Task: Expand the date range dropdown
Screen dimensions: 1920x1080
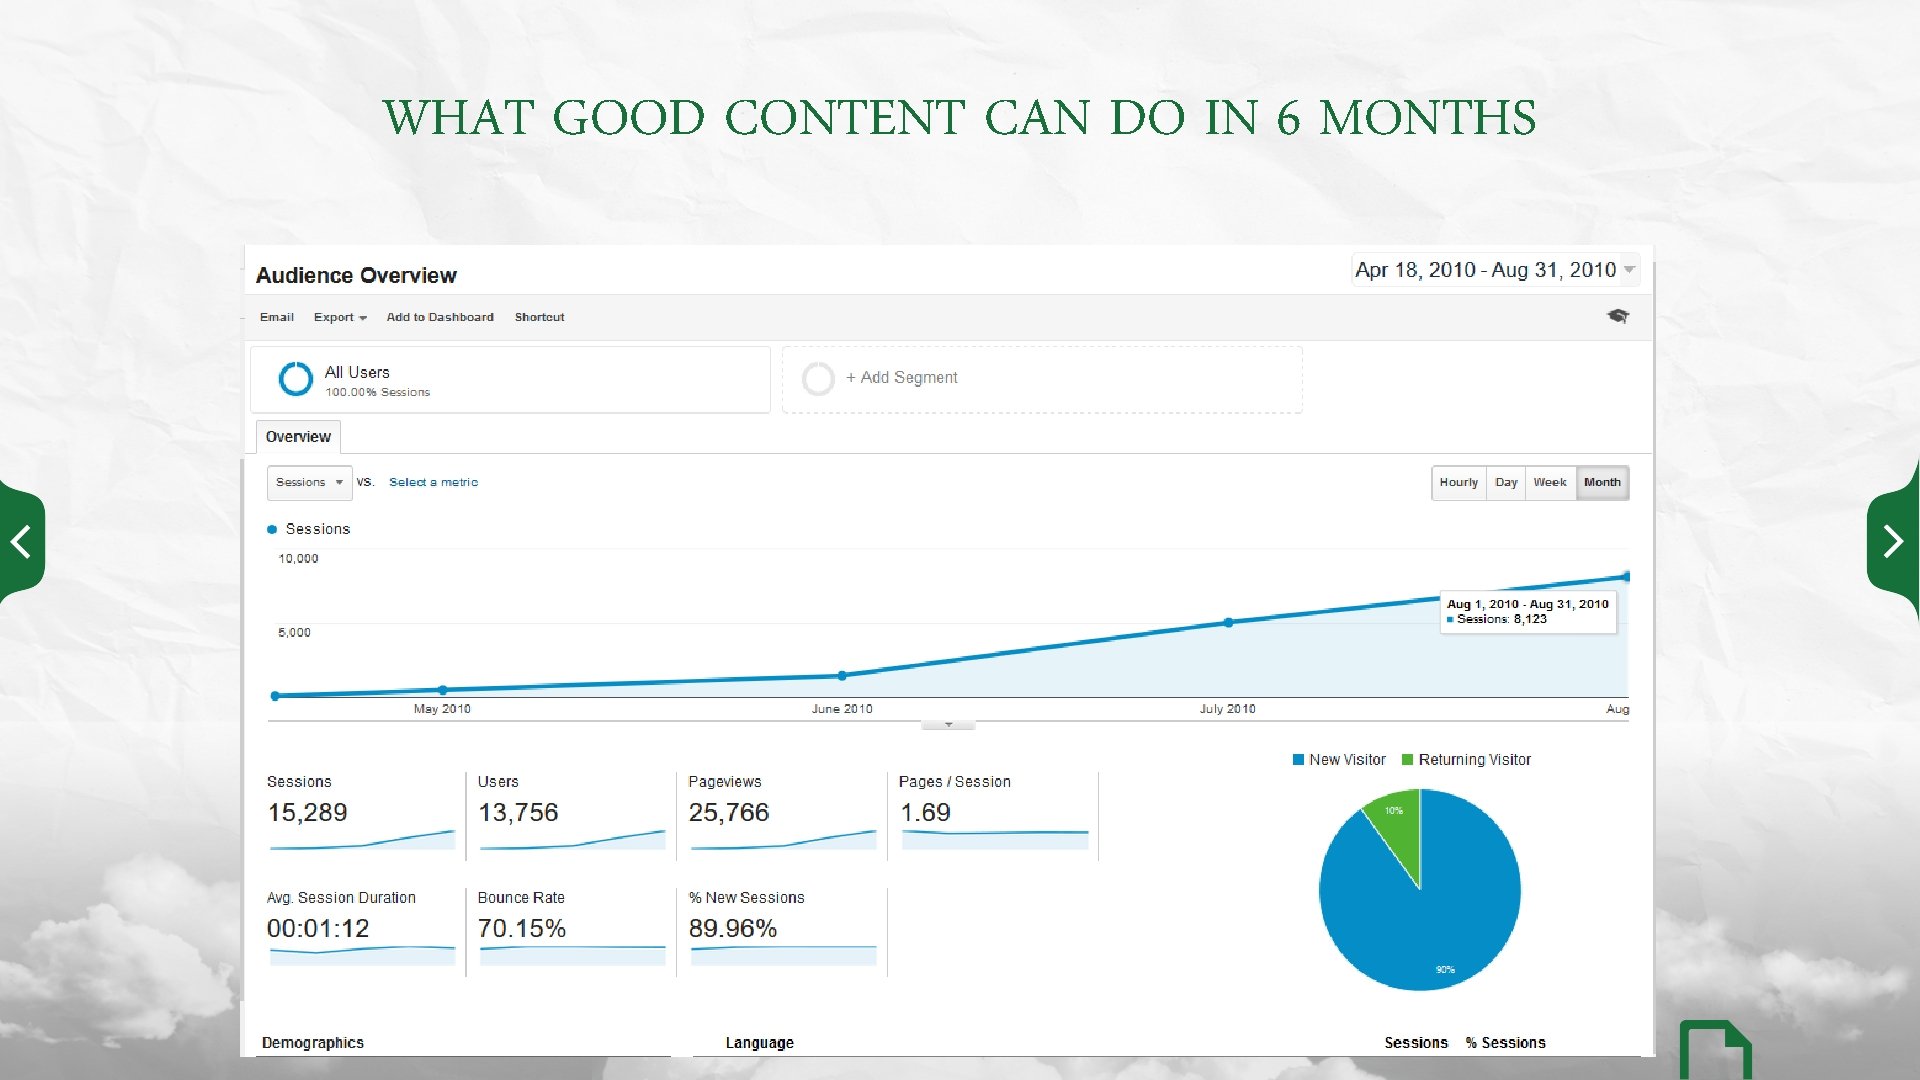Action: click(x=1633, y=269)
